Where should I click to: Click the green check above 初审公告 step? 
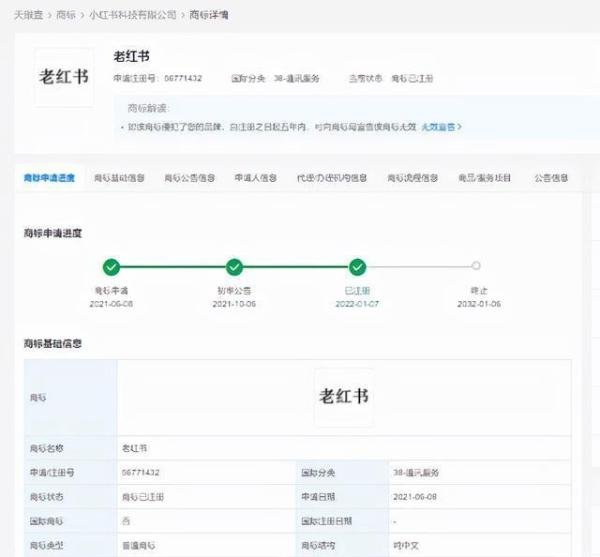point(234,267)
